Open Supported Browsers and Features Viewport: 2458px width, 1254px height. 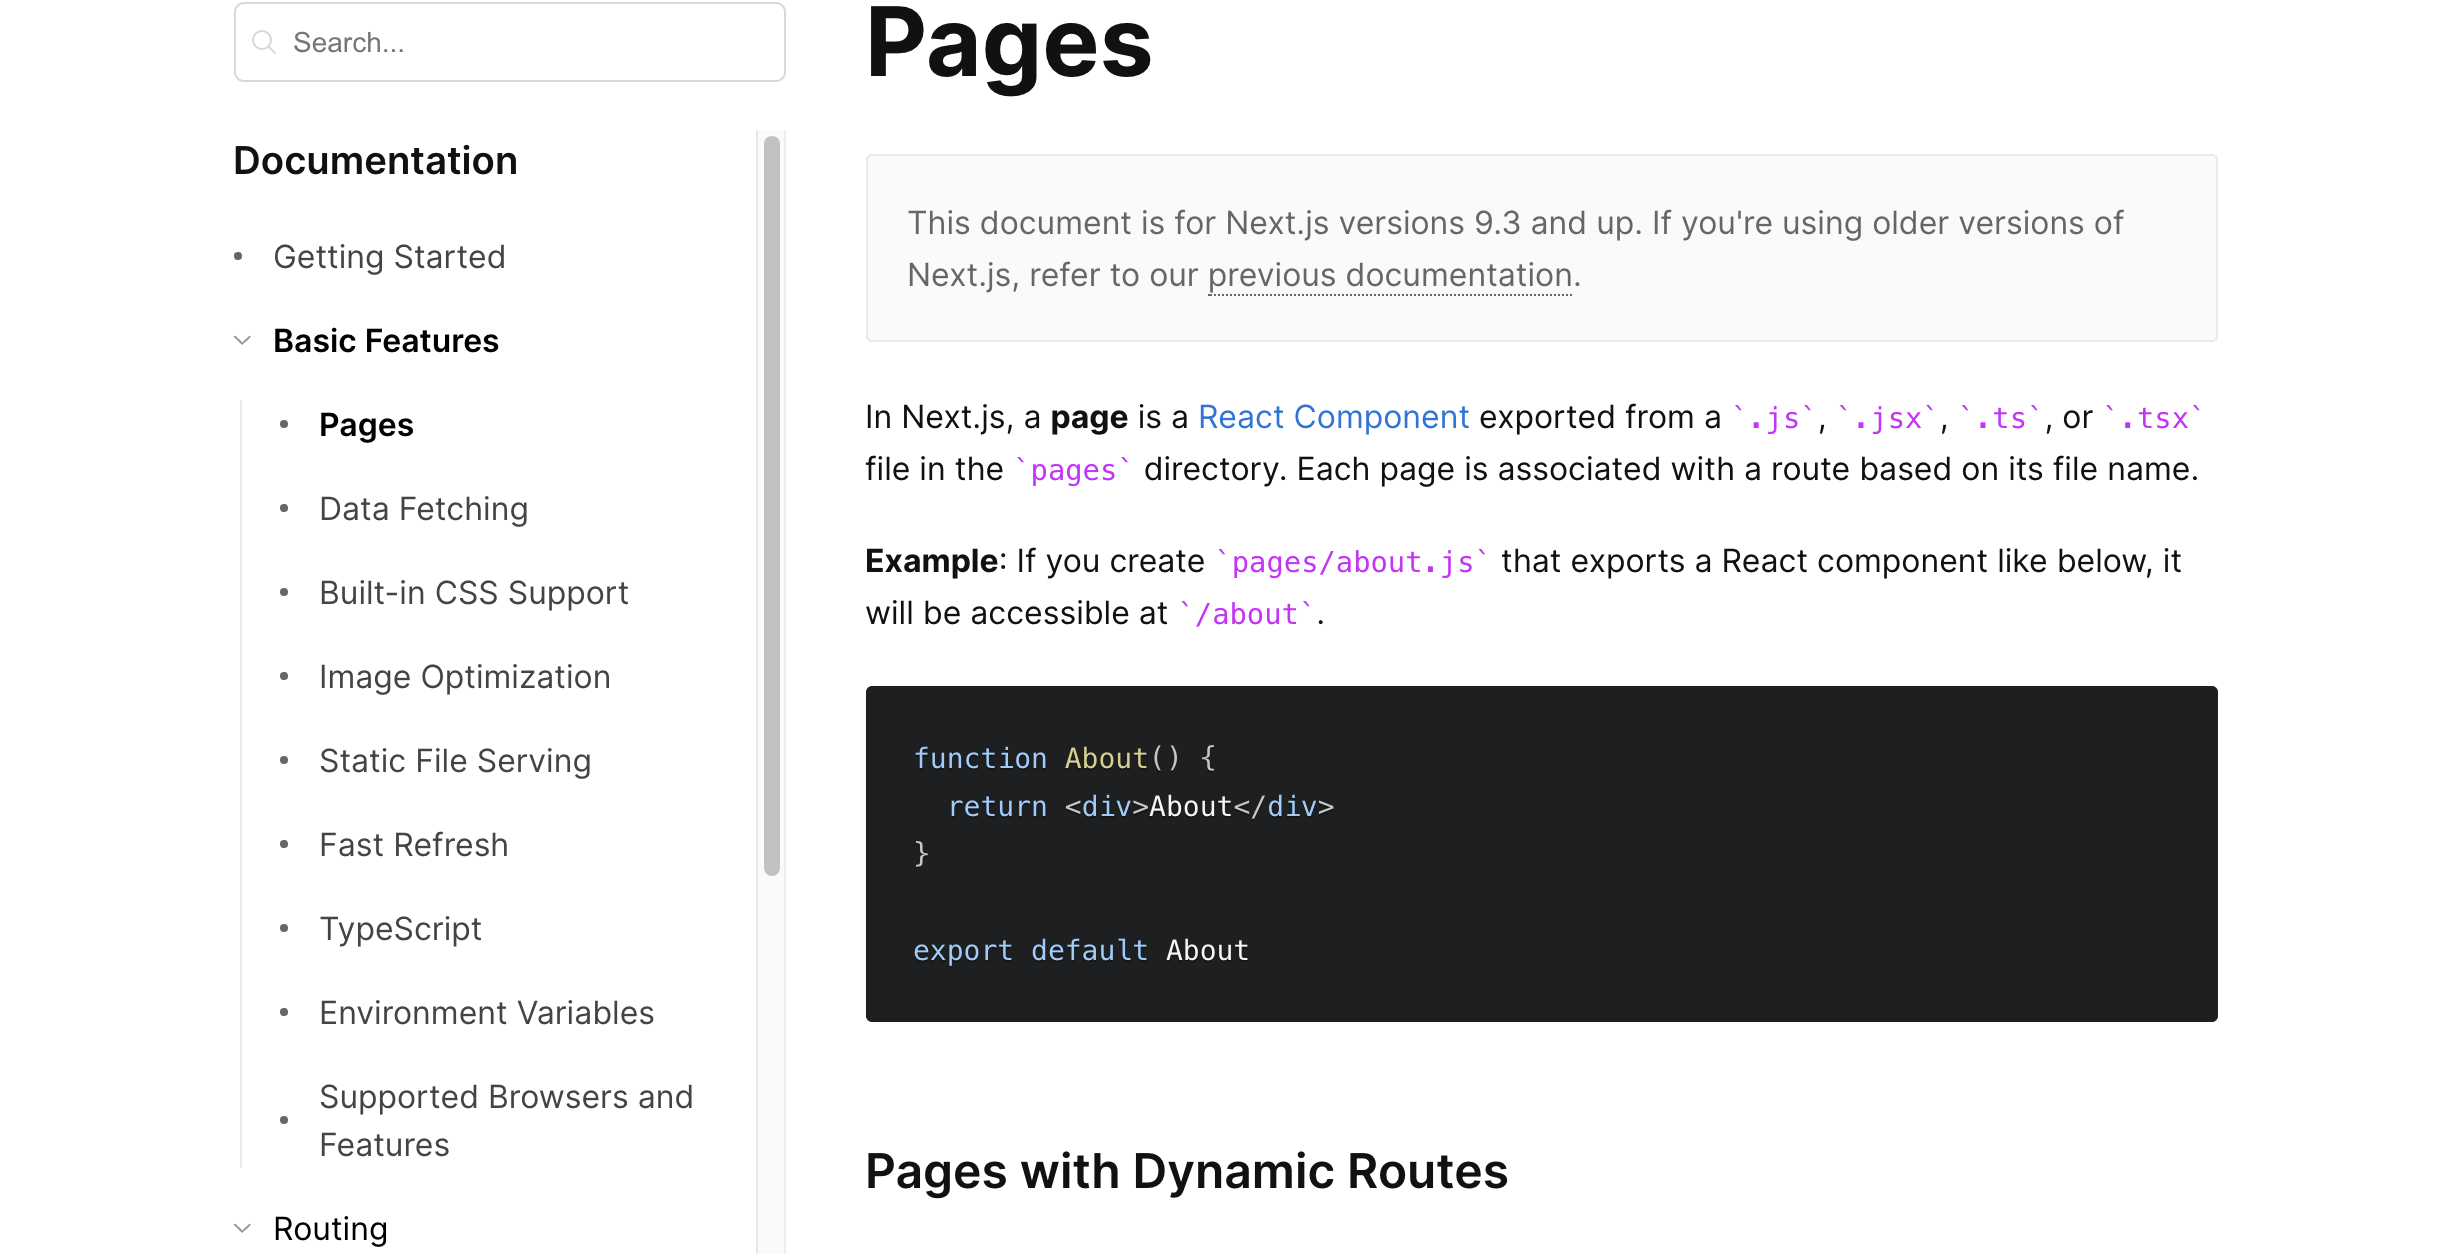[505, 1120]
